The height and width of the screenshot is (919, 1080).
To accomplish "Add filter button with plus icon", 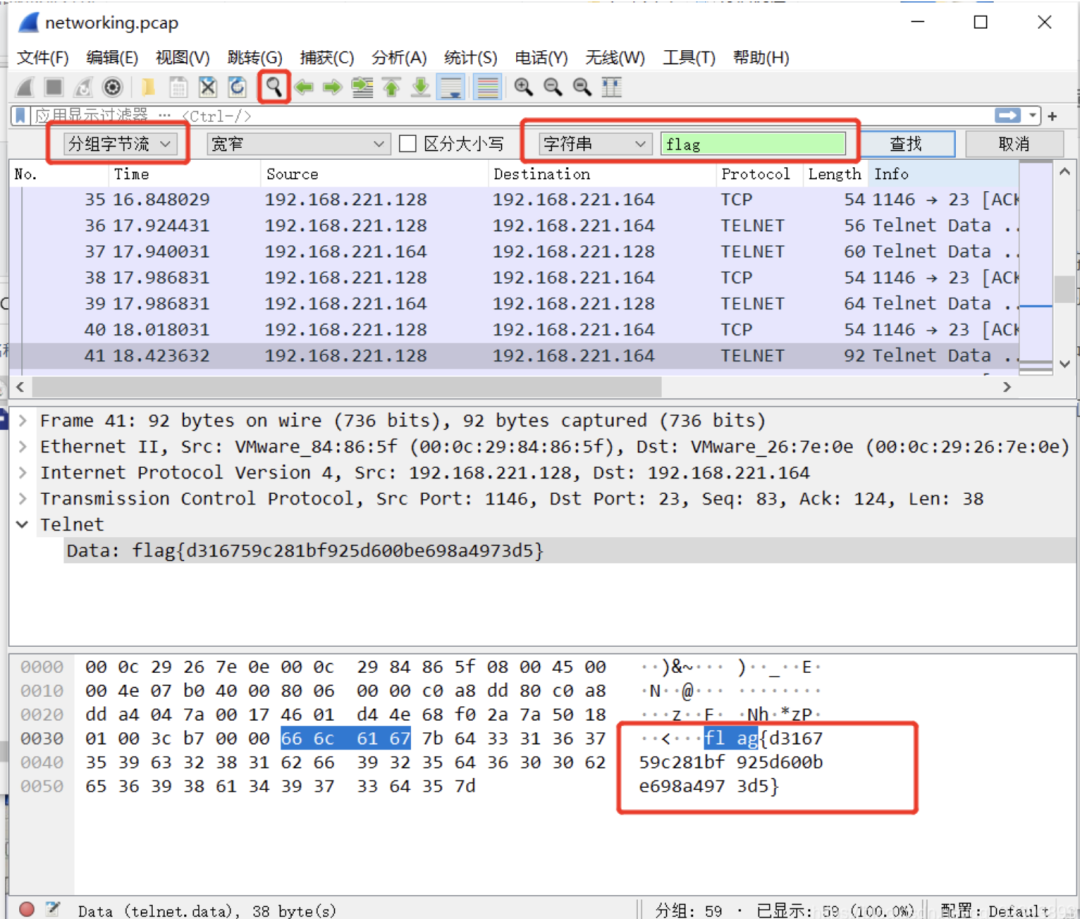I will (1052, 116).
